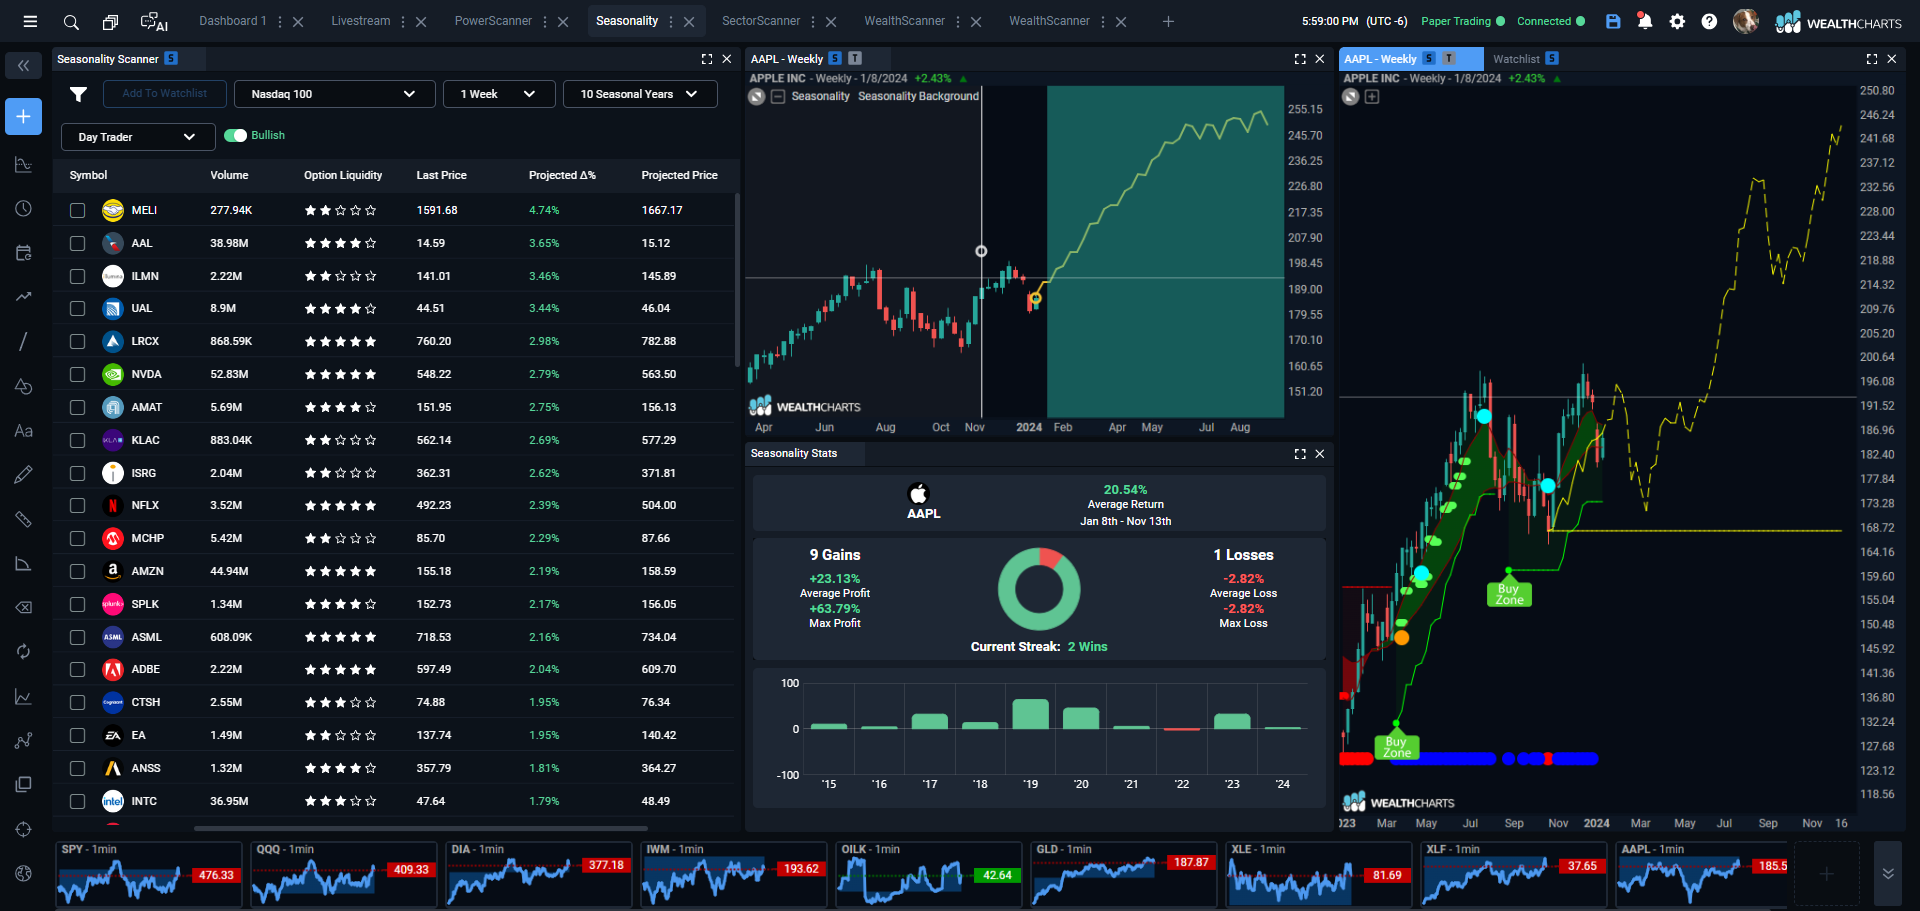The height and width of the screenshot is (911, 1920).
Task: Open the Nasdaq 100 dropdown
Action: click(x=334, y=94)
